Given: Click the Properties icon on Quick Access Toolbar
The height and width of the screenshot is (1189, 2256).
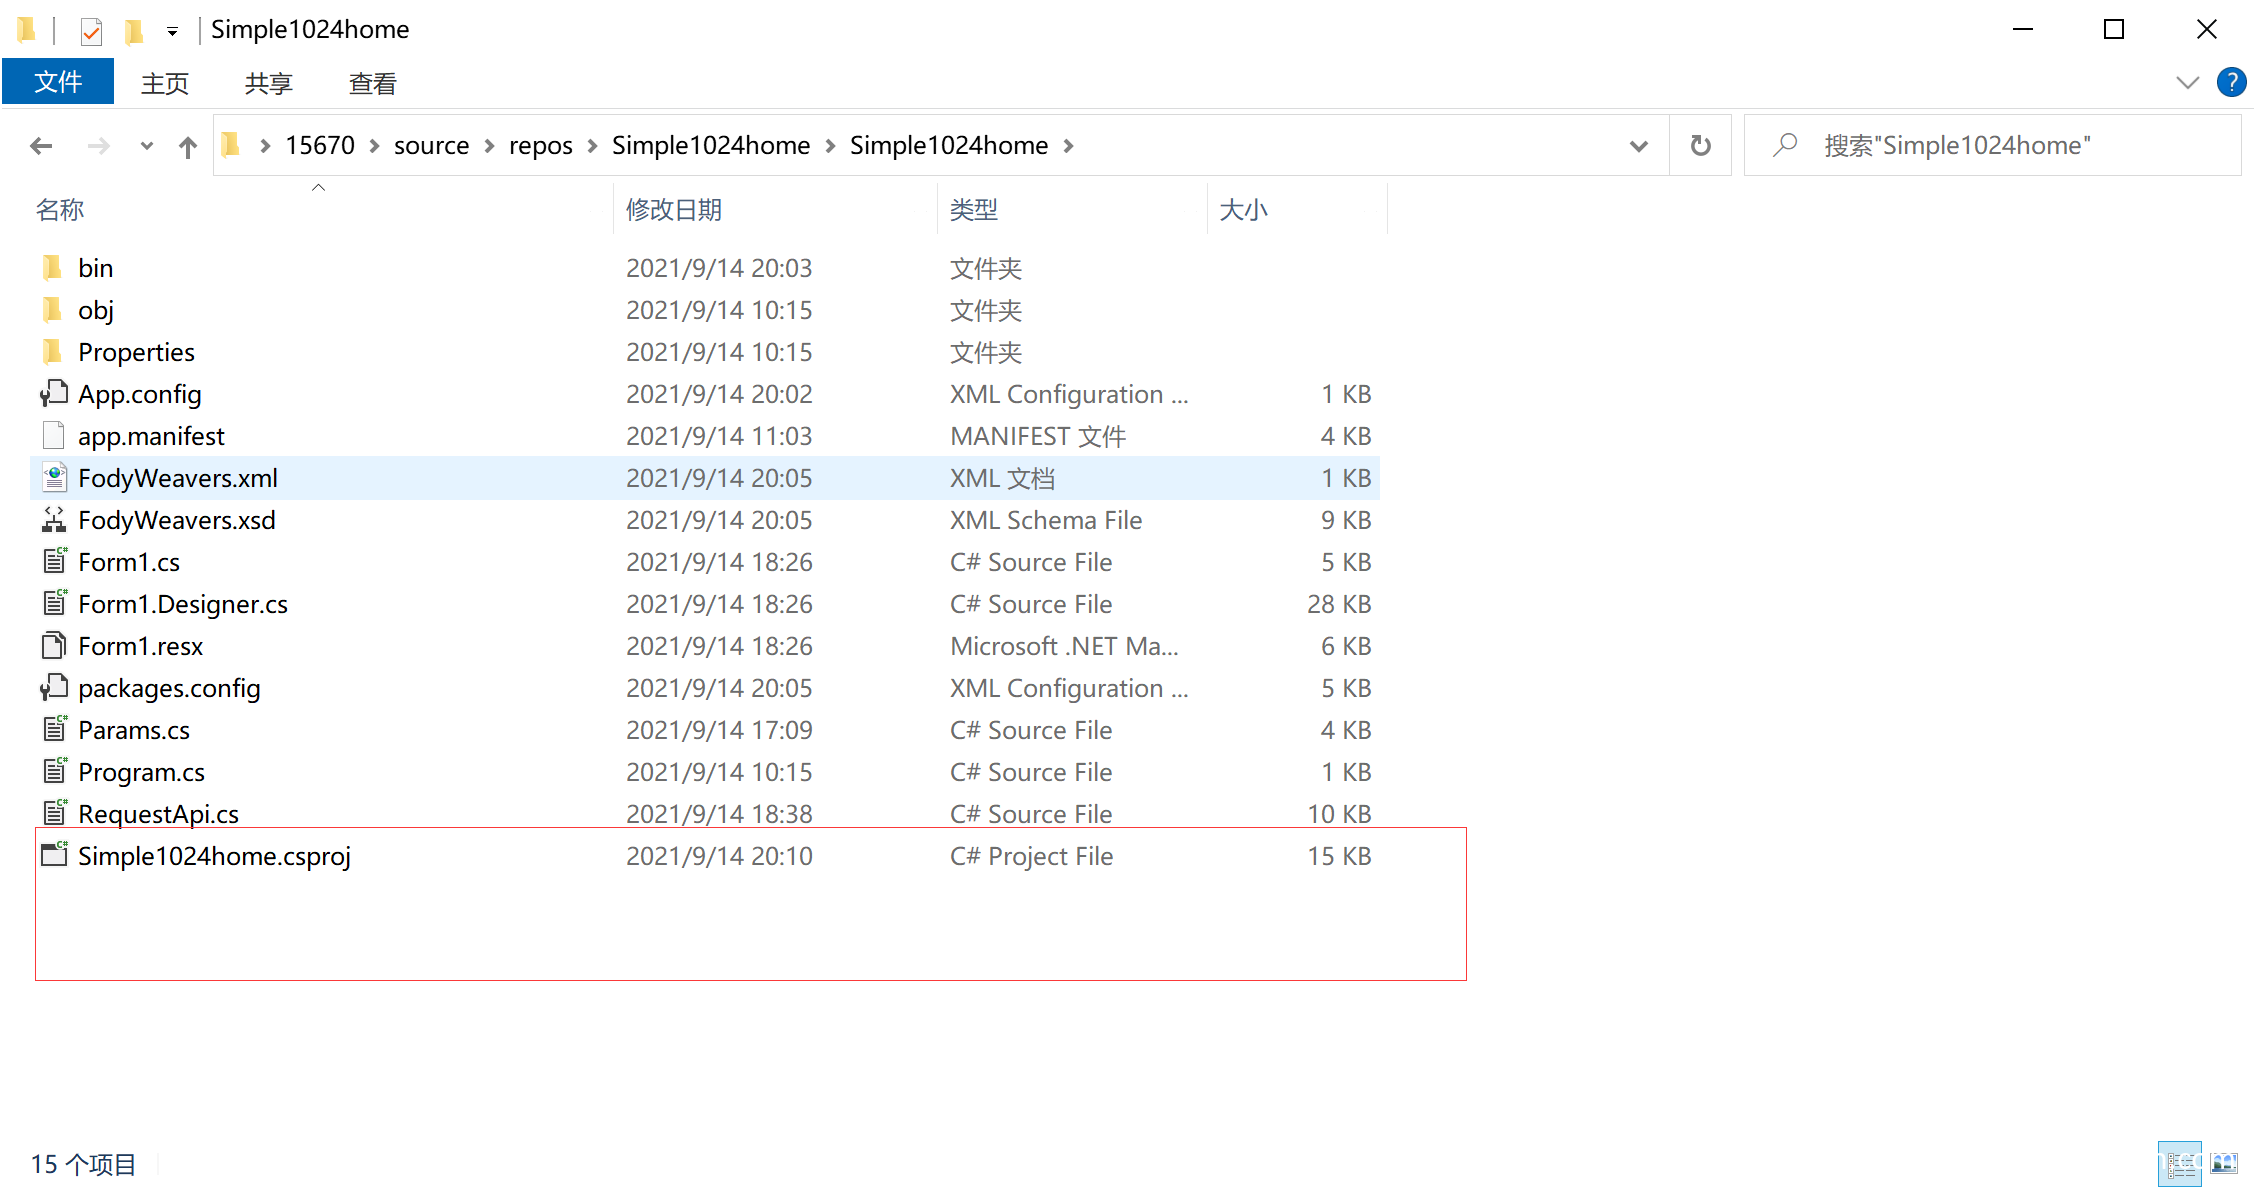Looking at the screenshot, I should coord(91,30).
